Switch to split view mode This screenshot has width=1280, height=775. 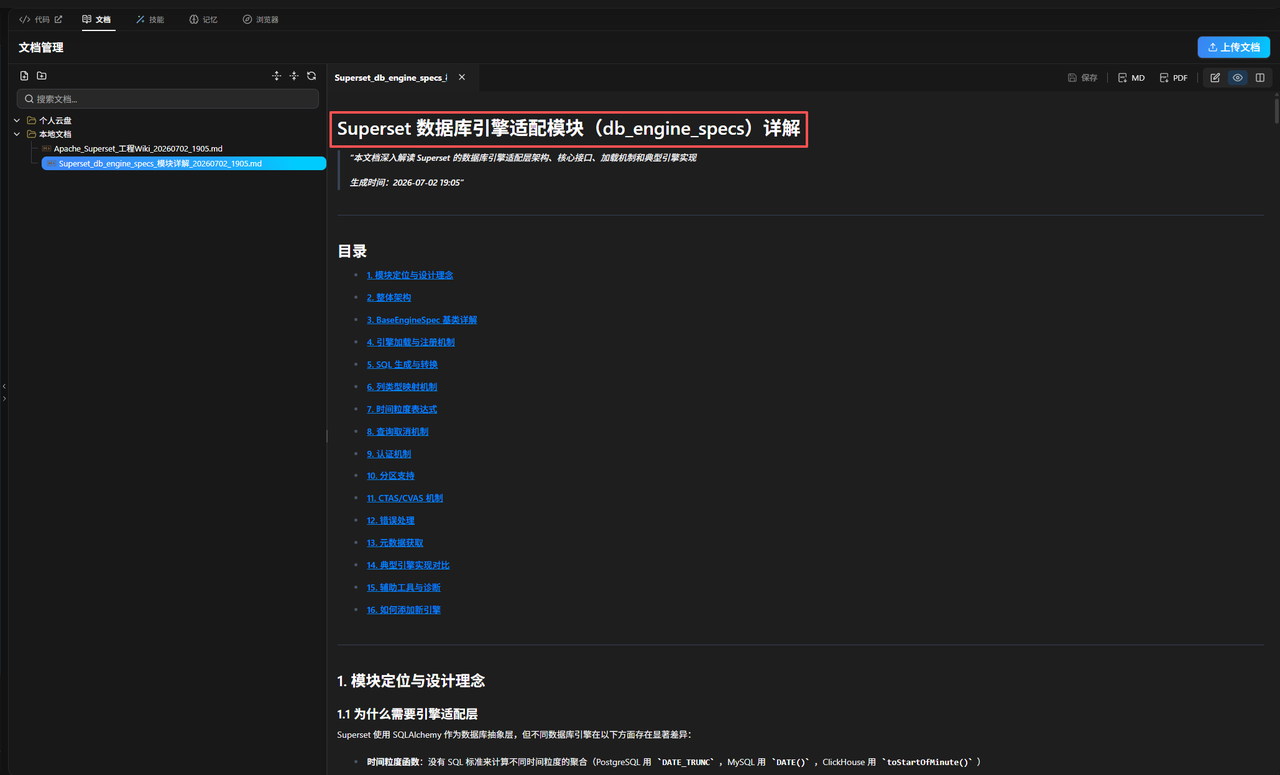coord(1260,77)
